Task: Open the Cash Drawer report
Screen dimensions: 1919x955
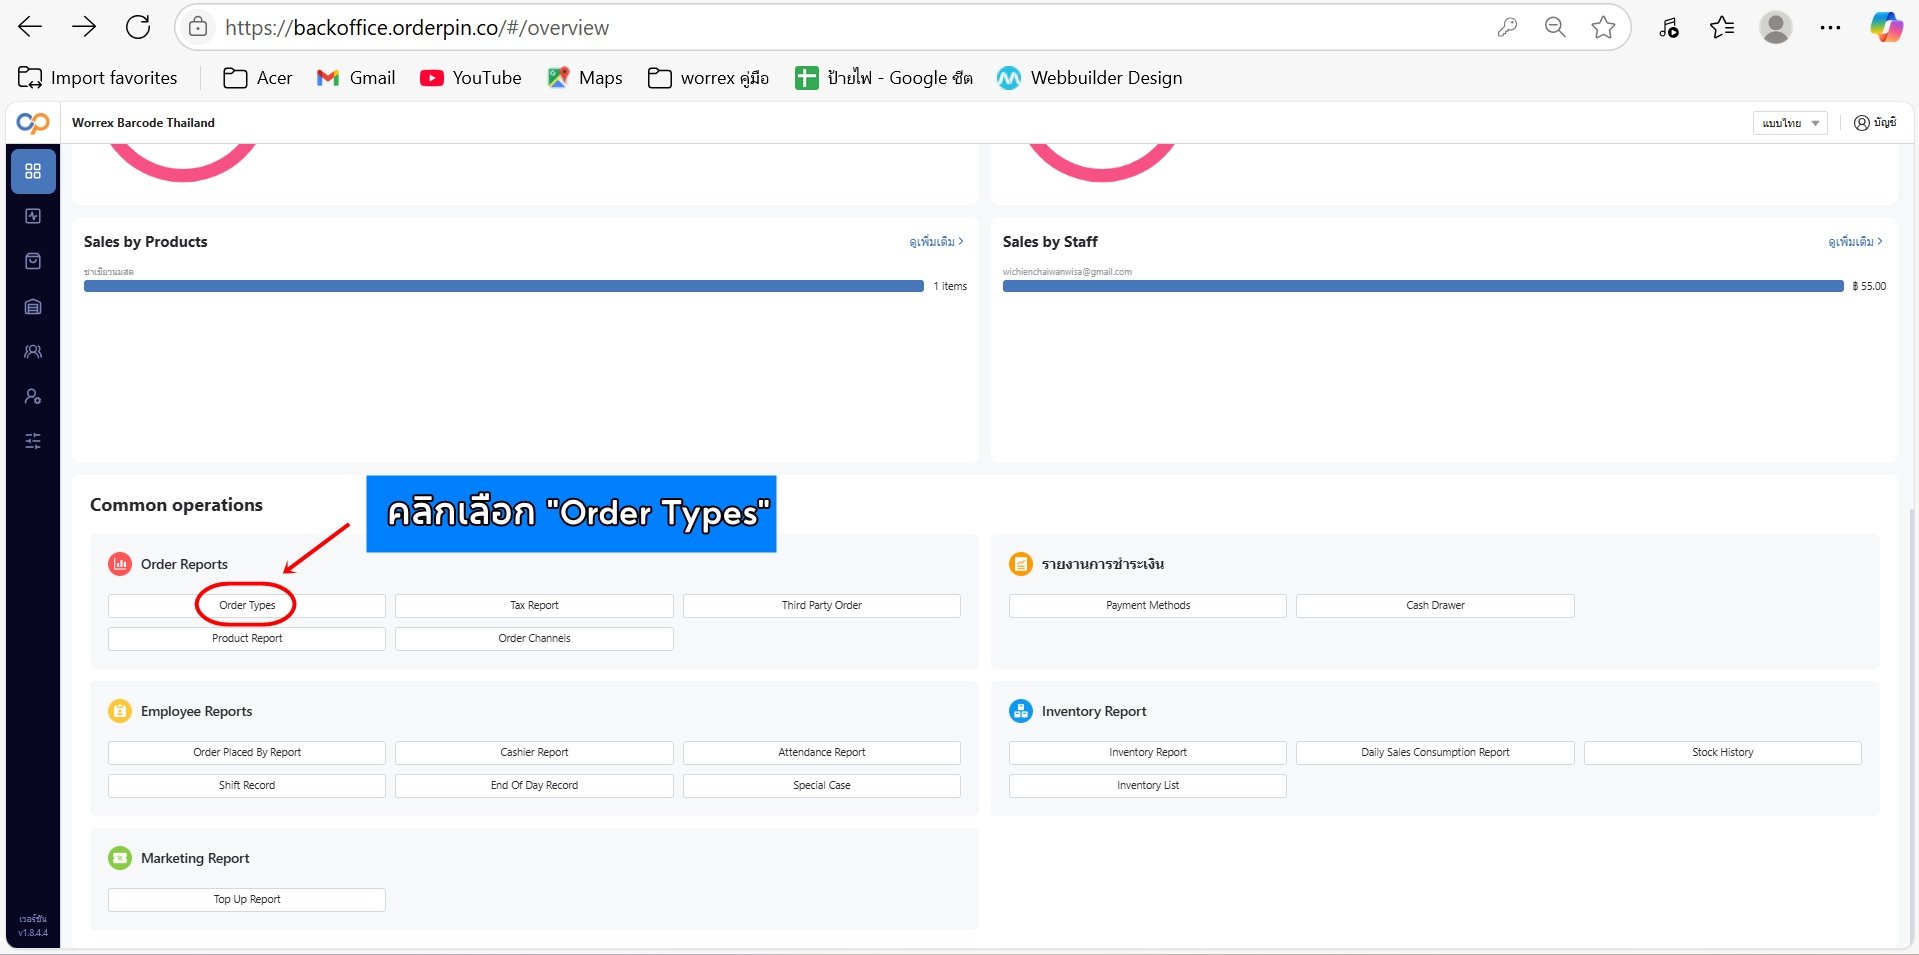Action: (x=1435, y=605)
